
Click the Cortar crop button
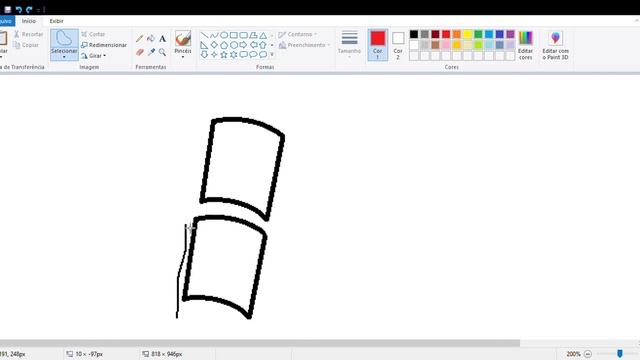coord(93,34)
